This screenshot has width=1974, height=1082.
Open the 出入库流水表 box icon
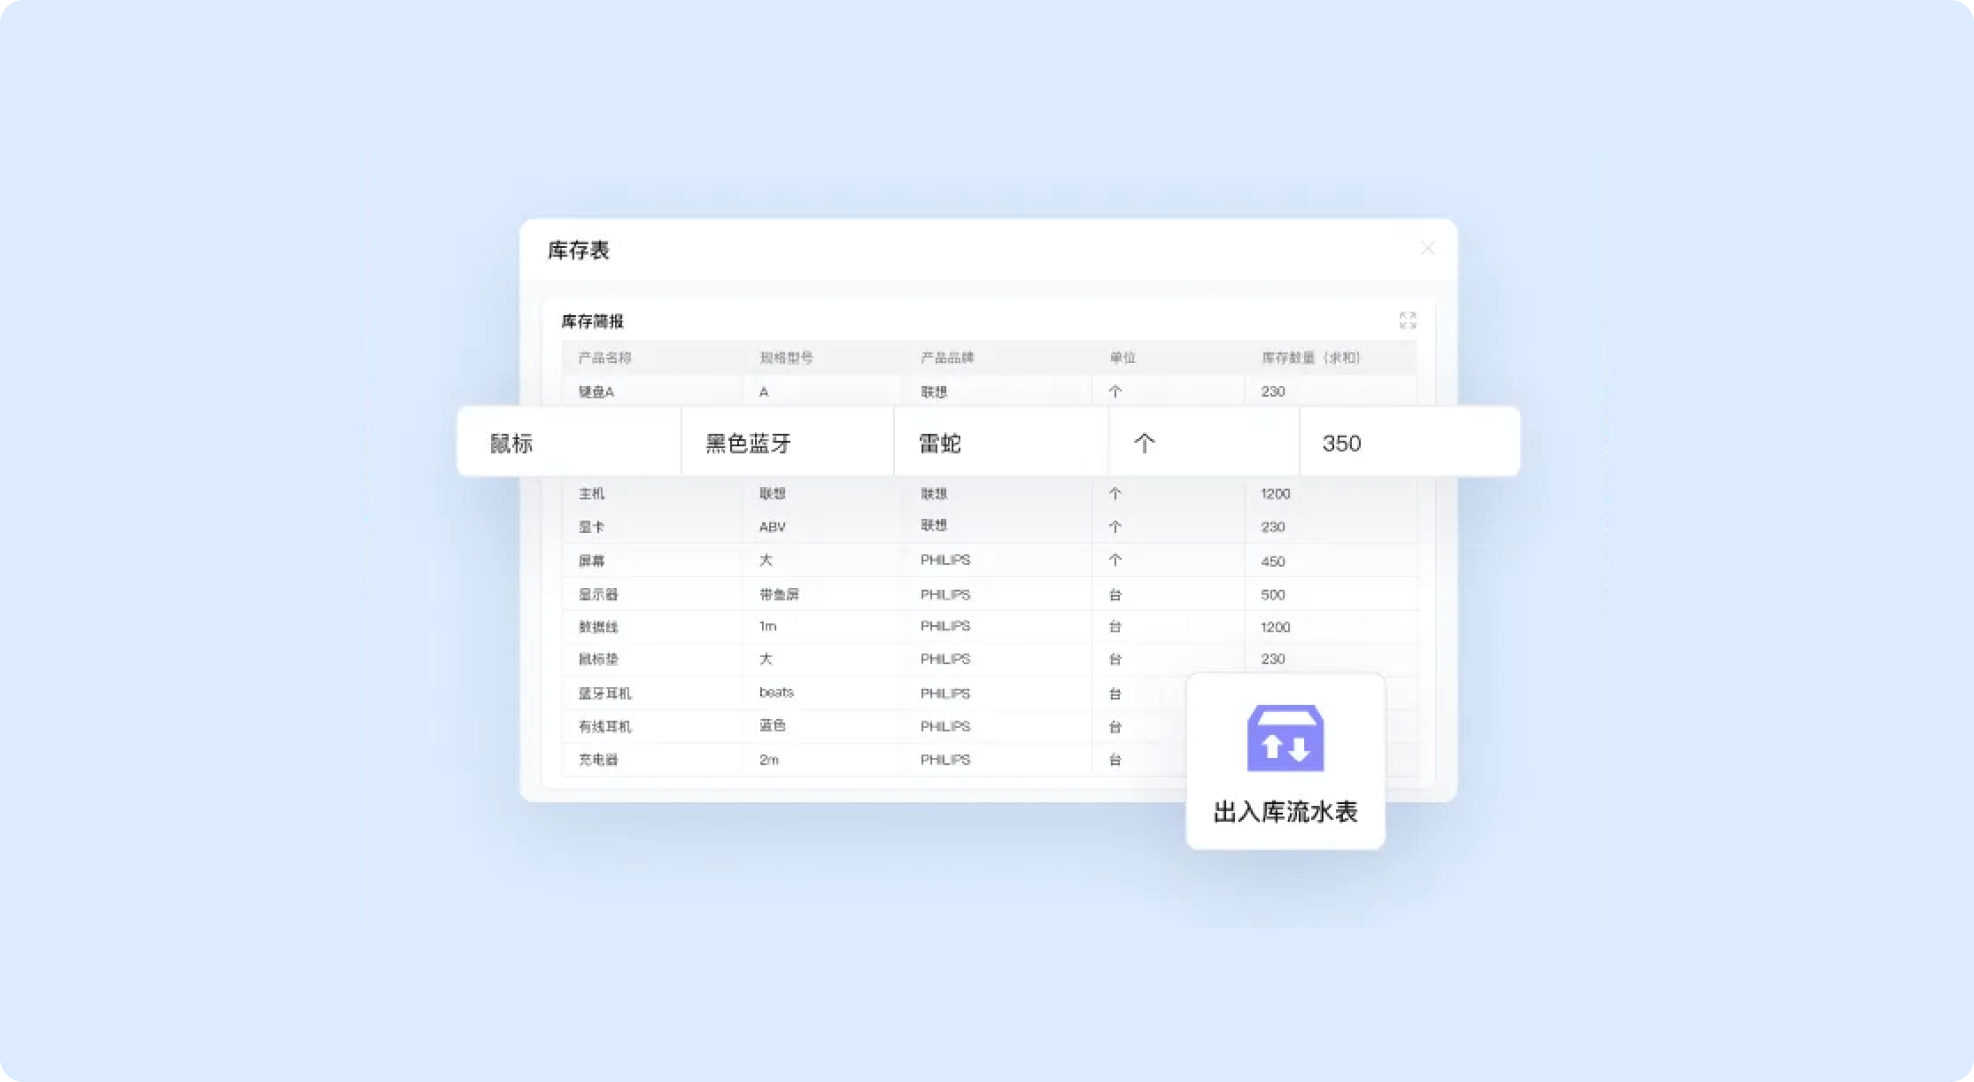(x=1285, y=738)
